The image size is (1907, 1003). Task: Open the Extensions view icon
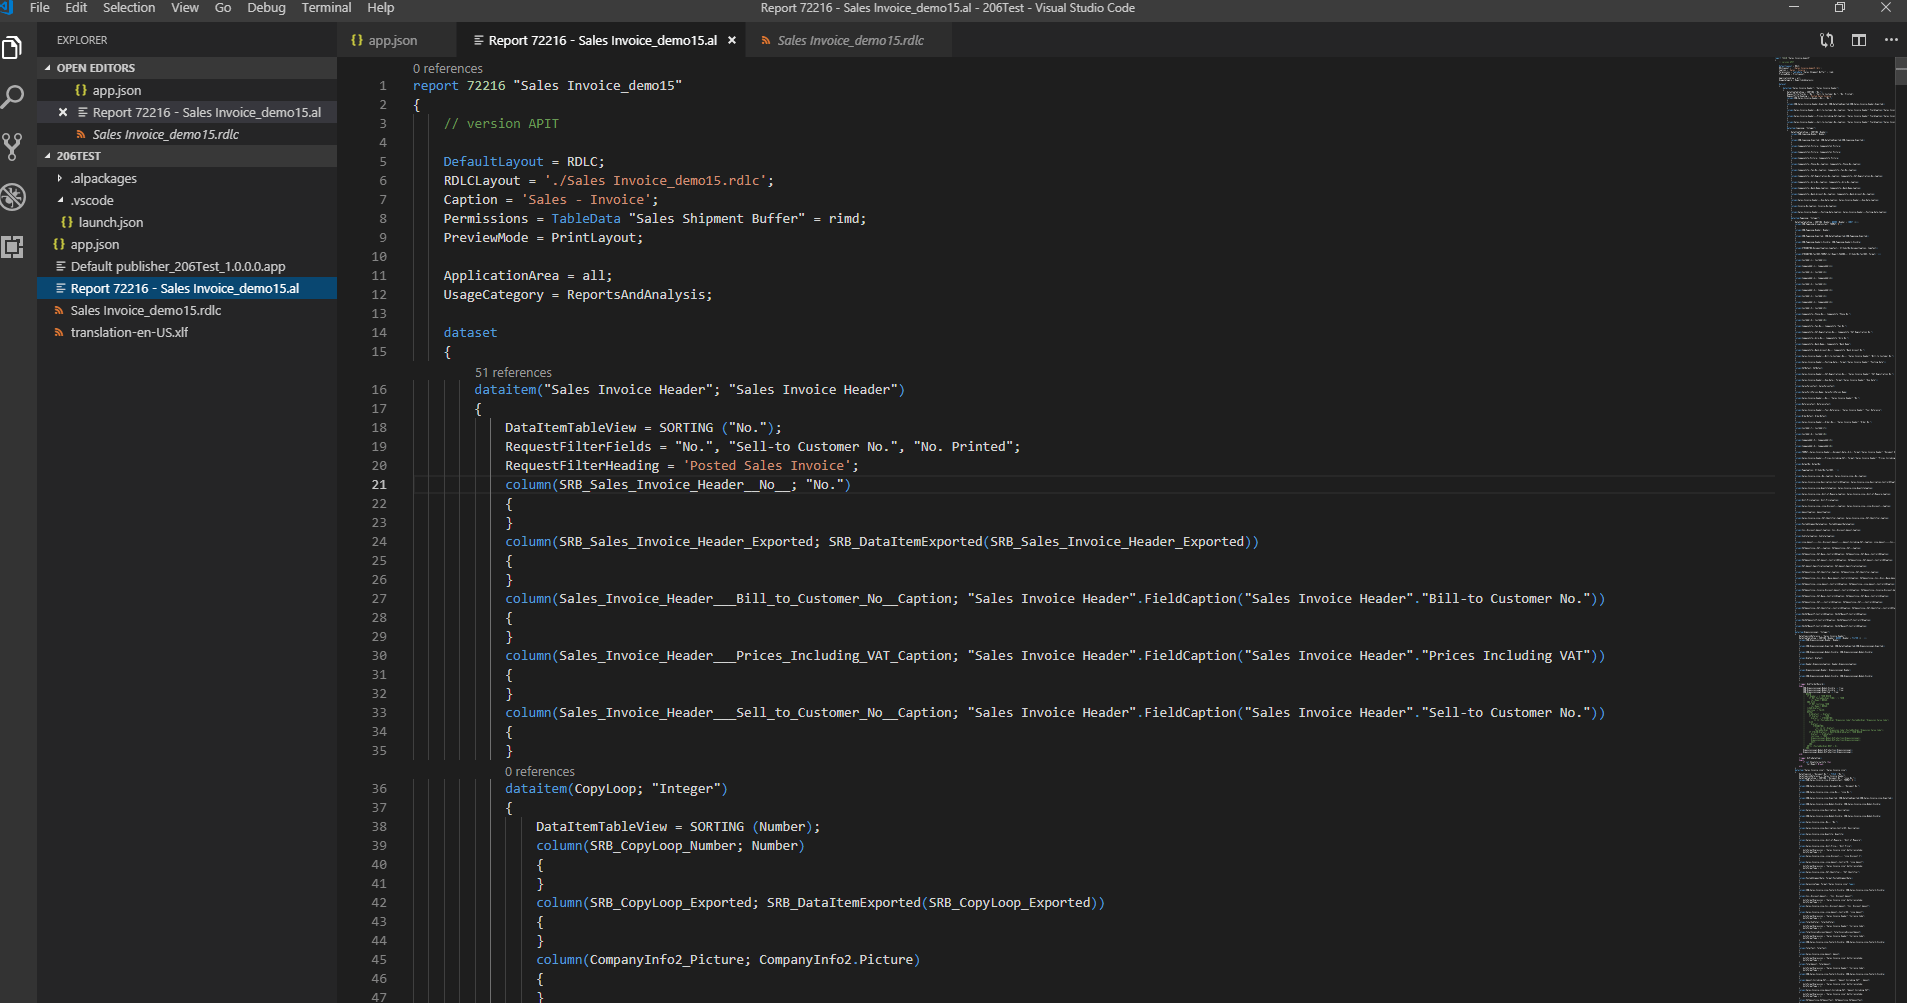coord(13,247)
